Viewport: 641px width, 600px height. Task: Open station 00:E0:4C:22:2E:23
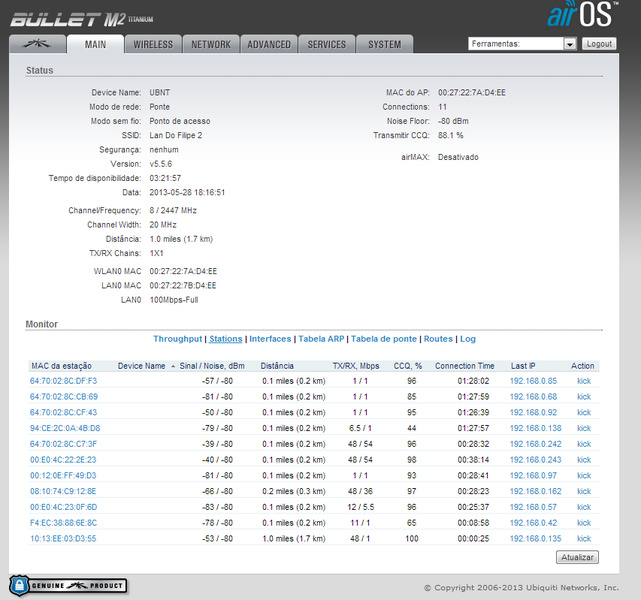click(x=63, y=460)
